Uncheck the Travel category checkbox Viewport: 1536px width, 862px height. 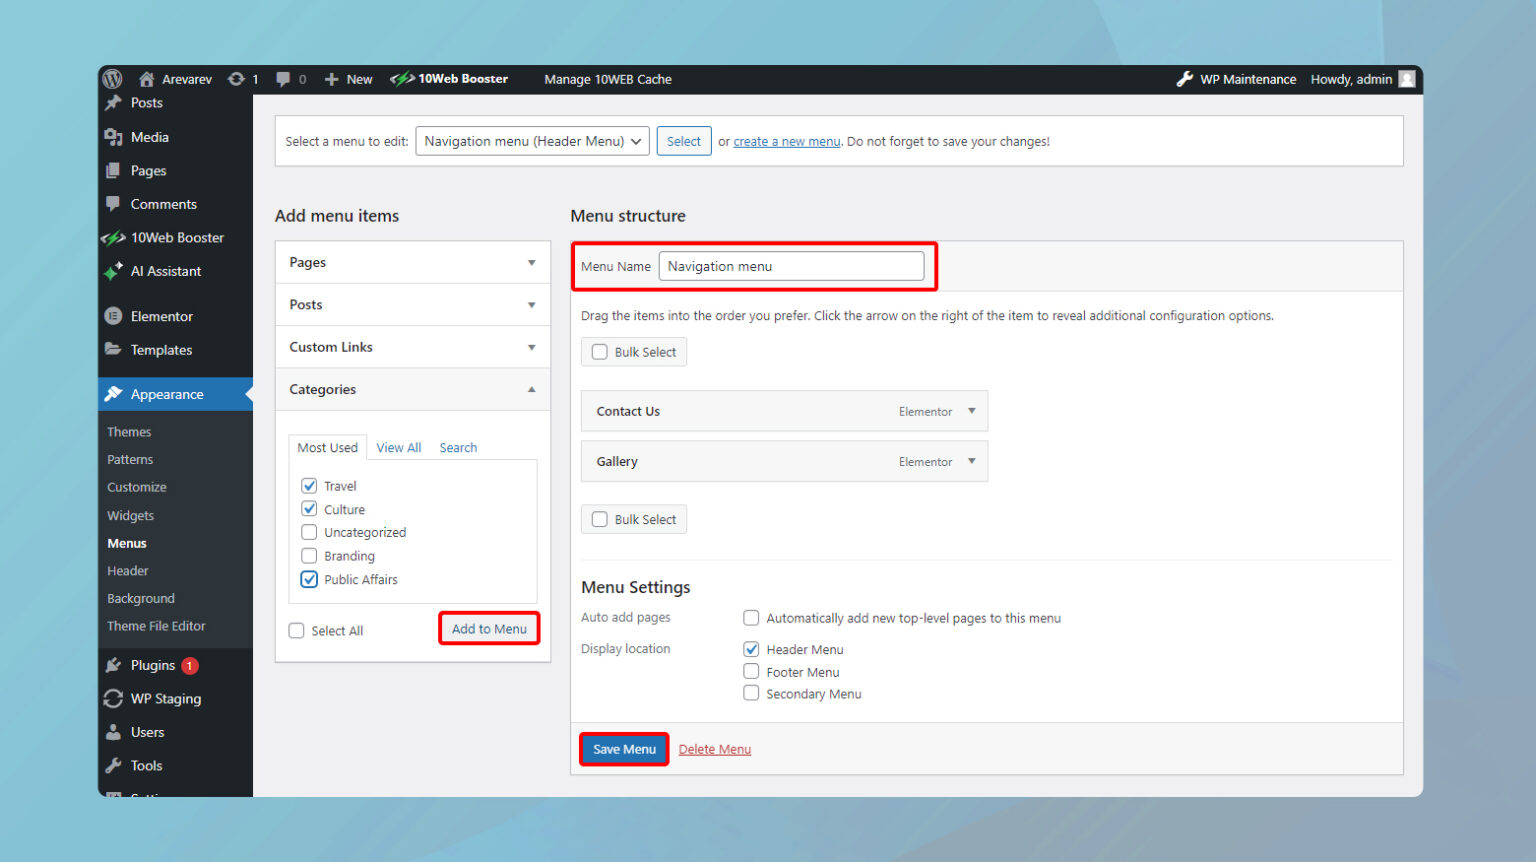(x=309, y=486)
